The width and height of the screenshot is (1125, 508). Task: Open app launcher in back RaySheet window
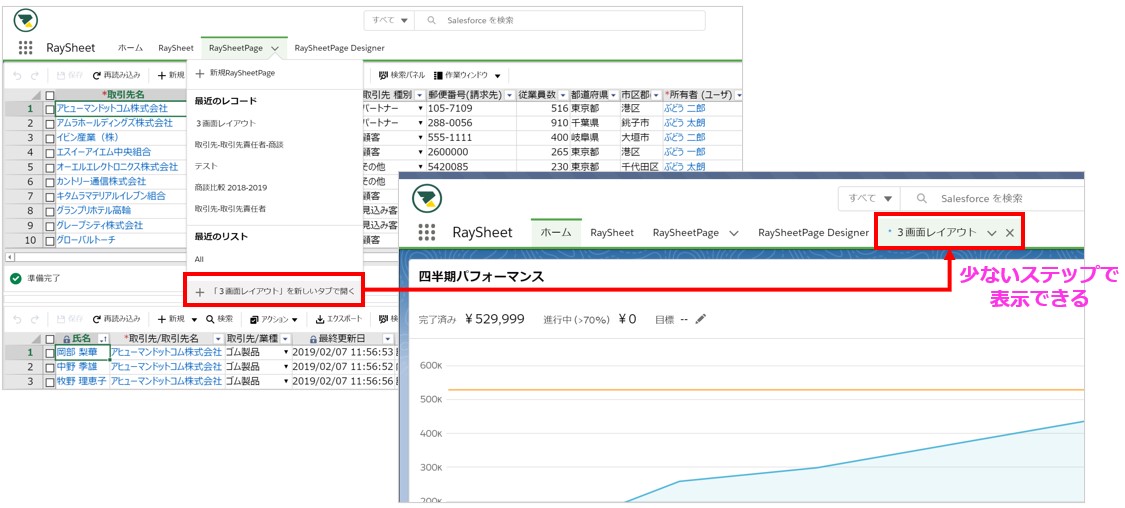25,48
